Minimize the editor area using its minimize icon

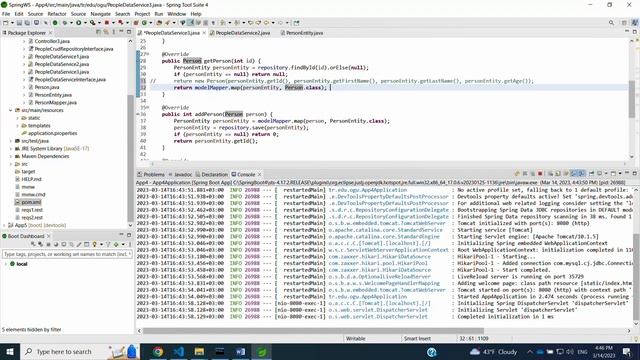627,31
